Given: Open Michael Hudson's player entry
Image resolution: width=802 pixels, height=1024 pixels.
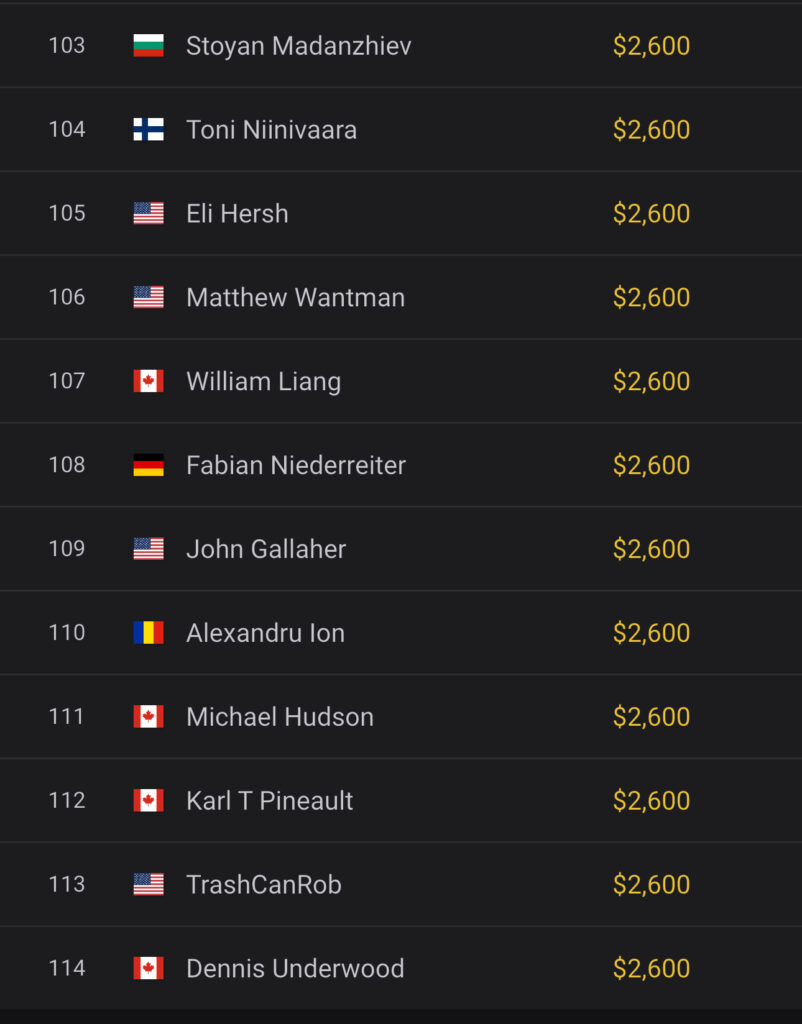Looking at the screenshot, I should point(279,717).
